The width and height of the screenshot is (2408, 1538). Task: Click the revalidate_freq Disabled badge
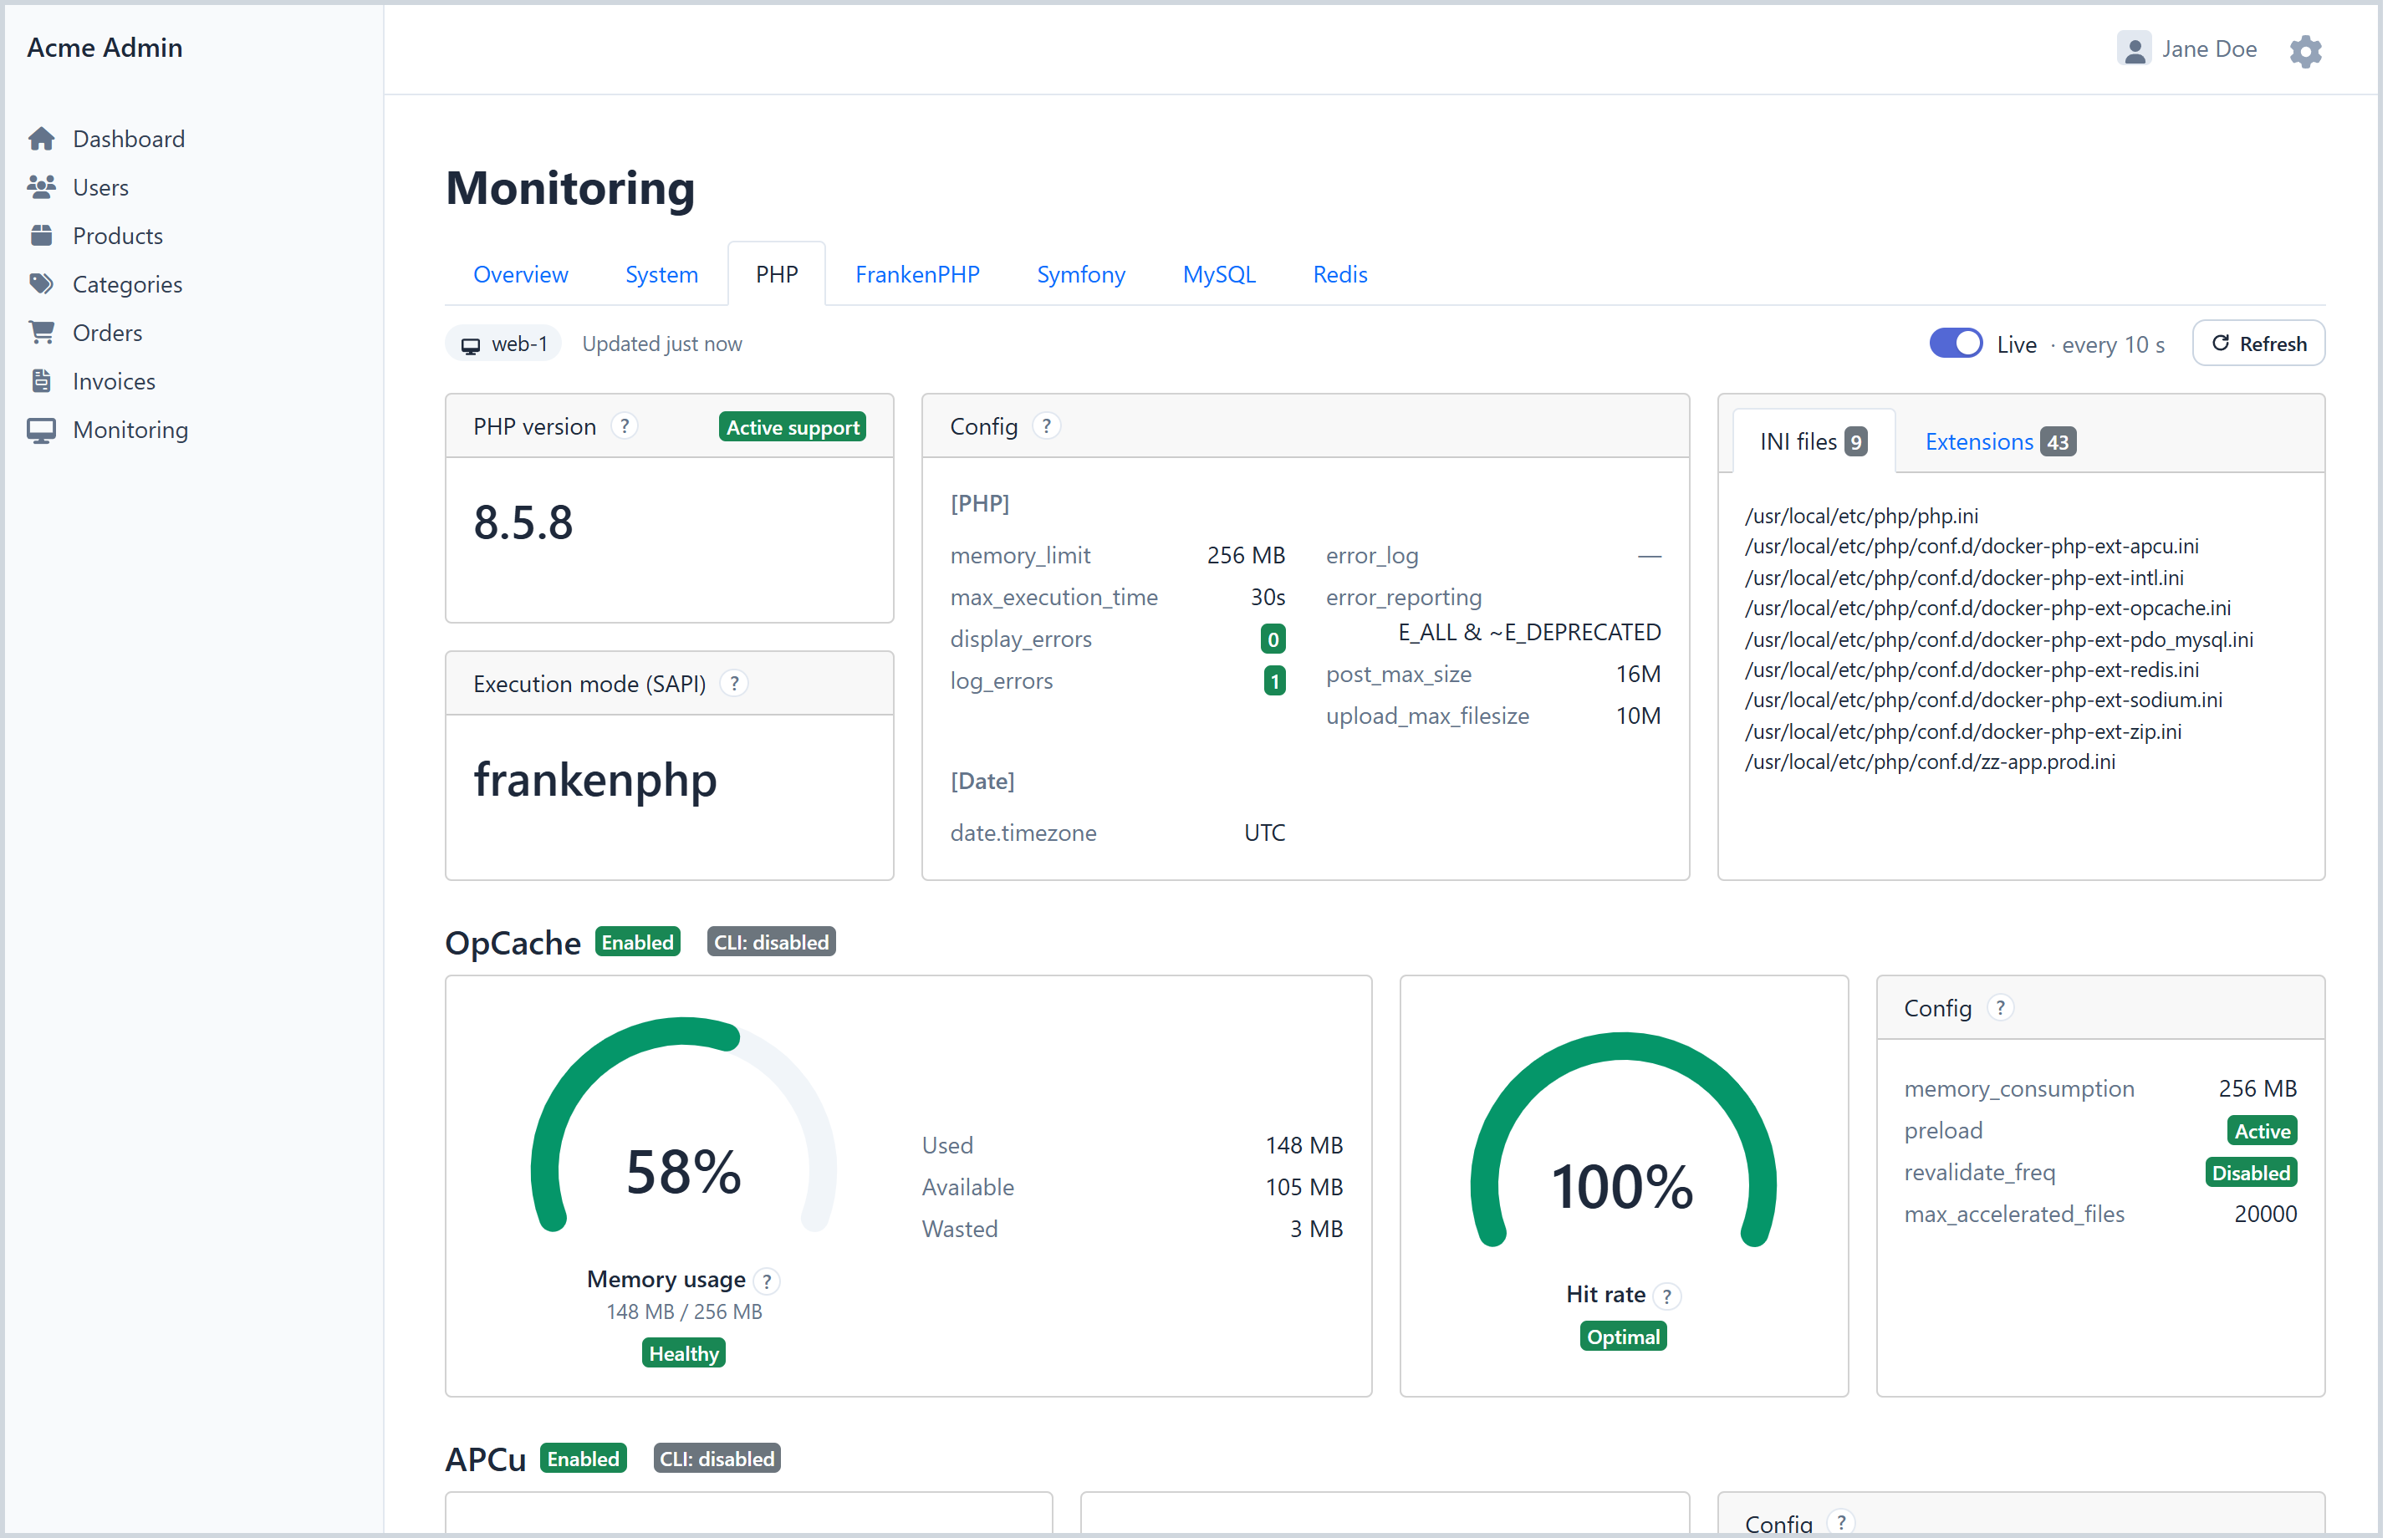(2250, 1173)
